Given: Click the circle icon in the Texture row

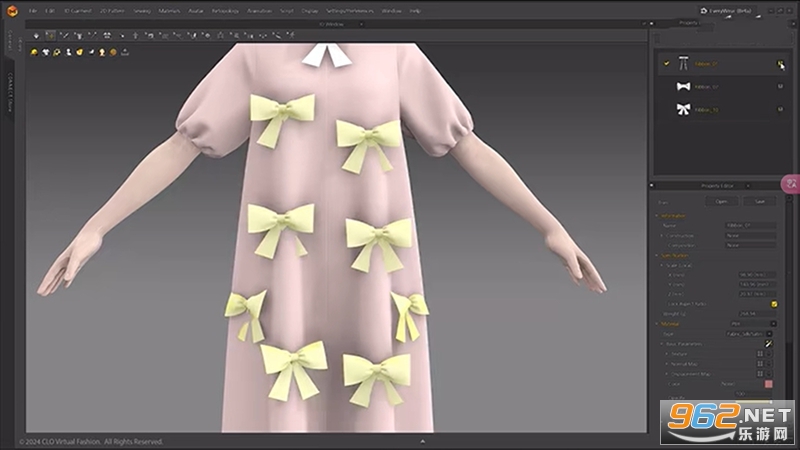Looking at the screenshot, I should tap(769, 354).
